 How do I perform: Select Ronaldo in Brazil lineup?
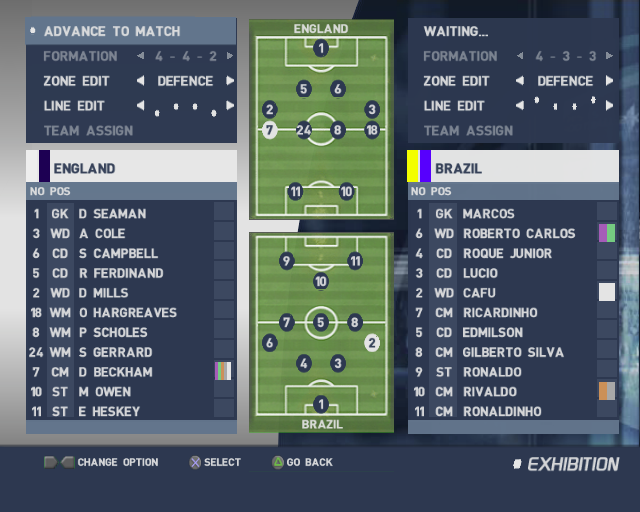[490, 372]
